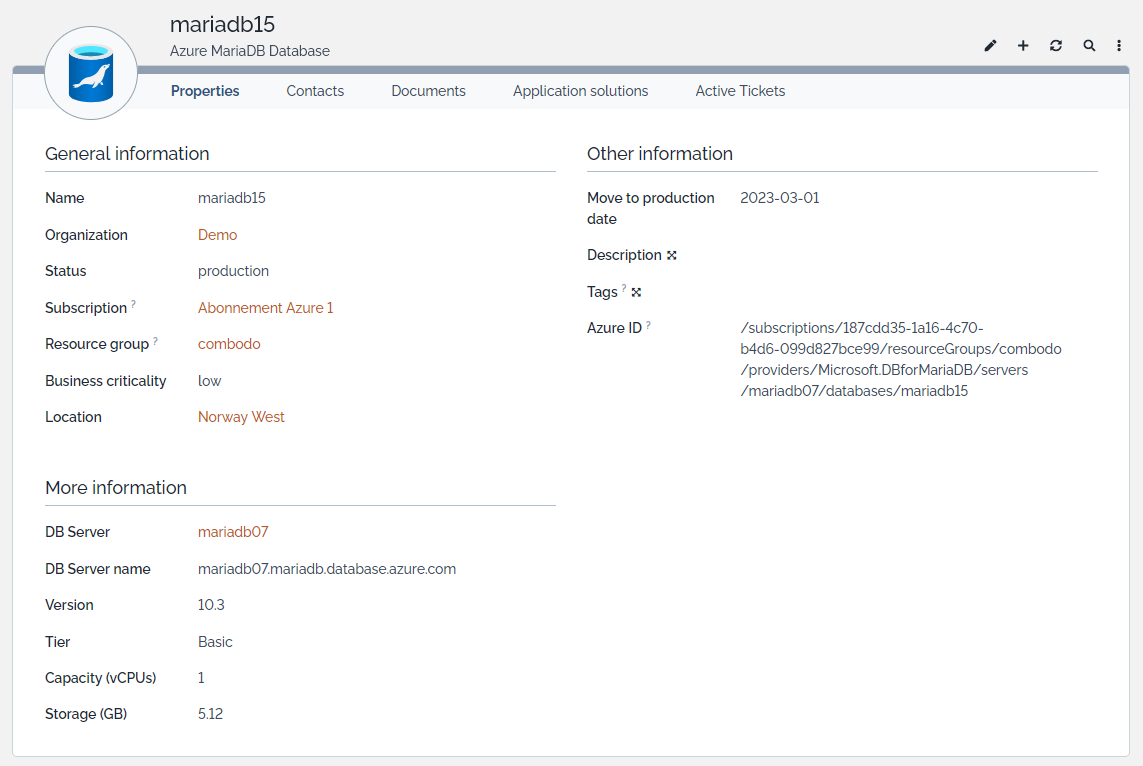Click the Resource group help question mark
Screen dimensions: 1143x766
point(155,341)
